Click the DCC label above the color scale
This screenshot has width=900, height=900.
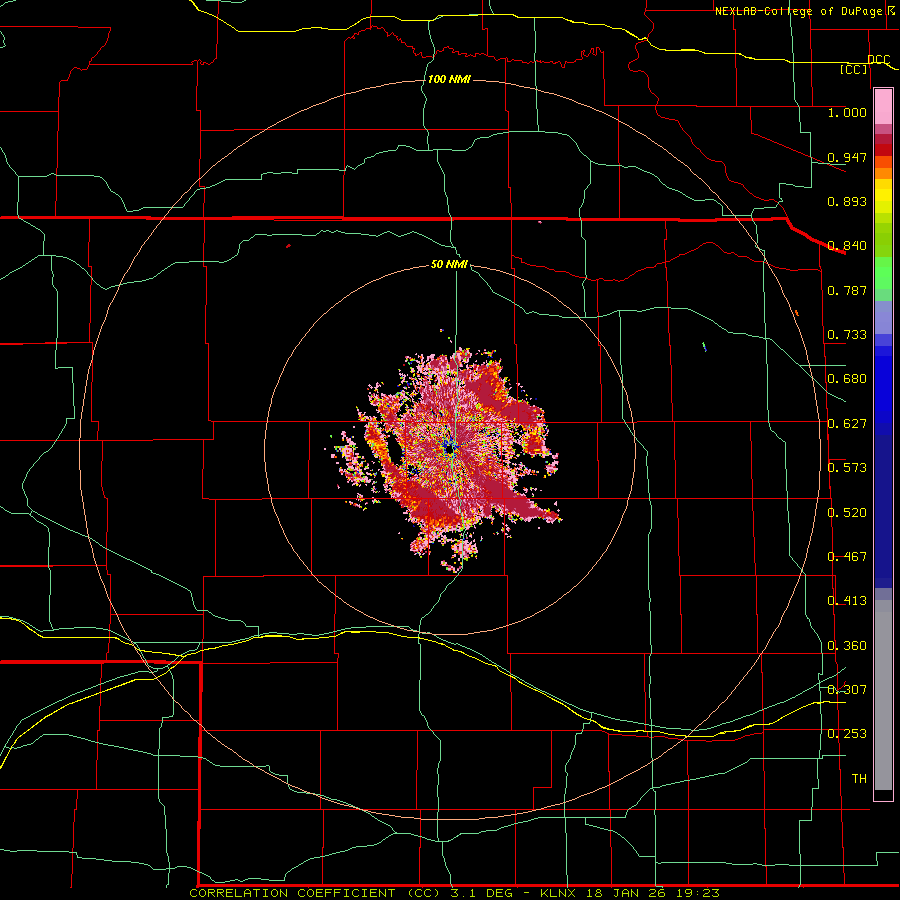coord(879,60)
